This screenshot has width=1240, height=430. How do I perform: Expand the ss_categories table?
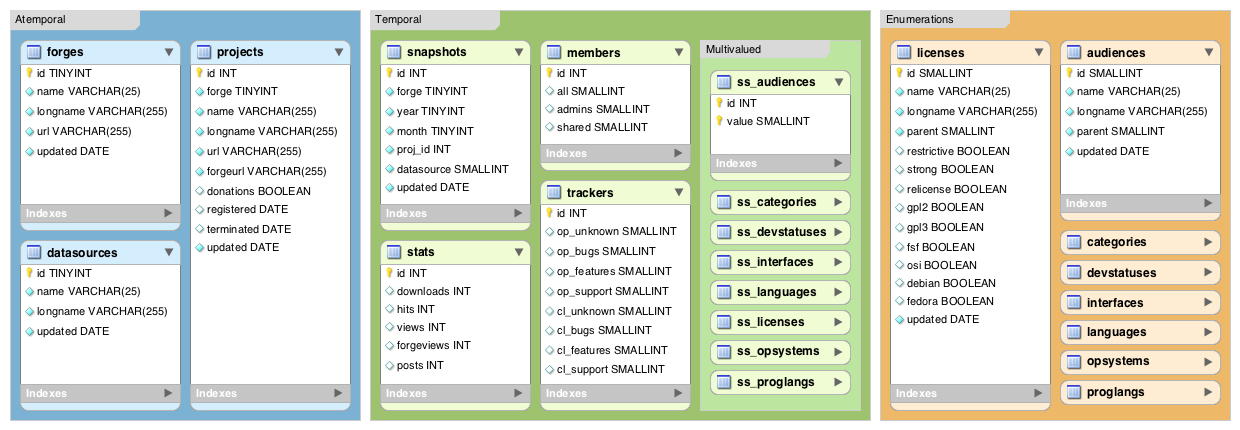(838, 202)
